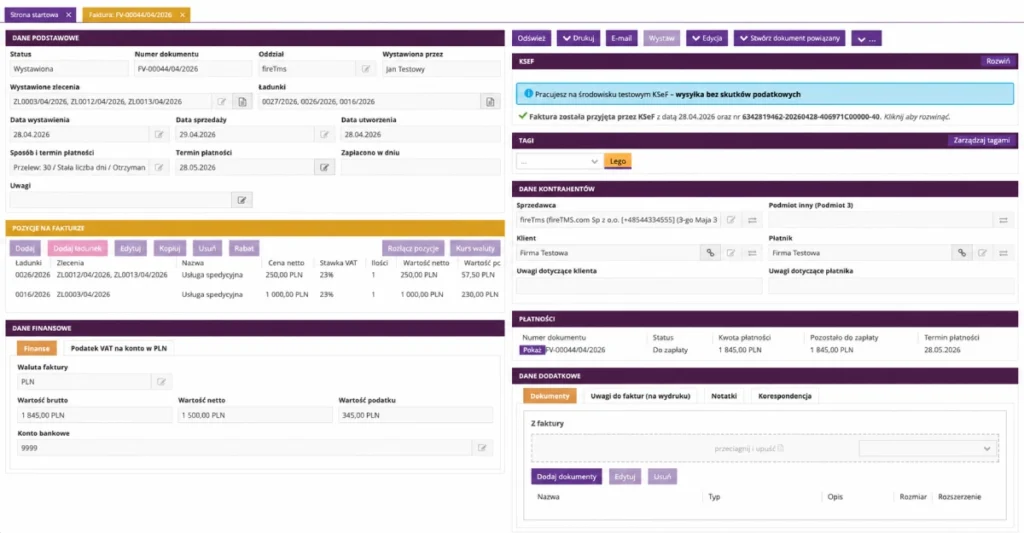Expand Stwórz dokument powiązany menu
1024x533 pixels.
(x=790, y=39)
